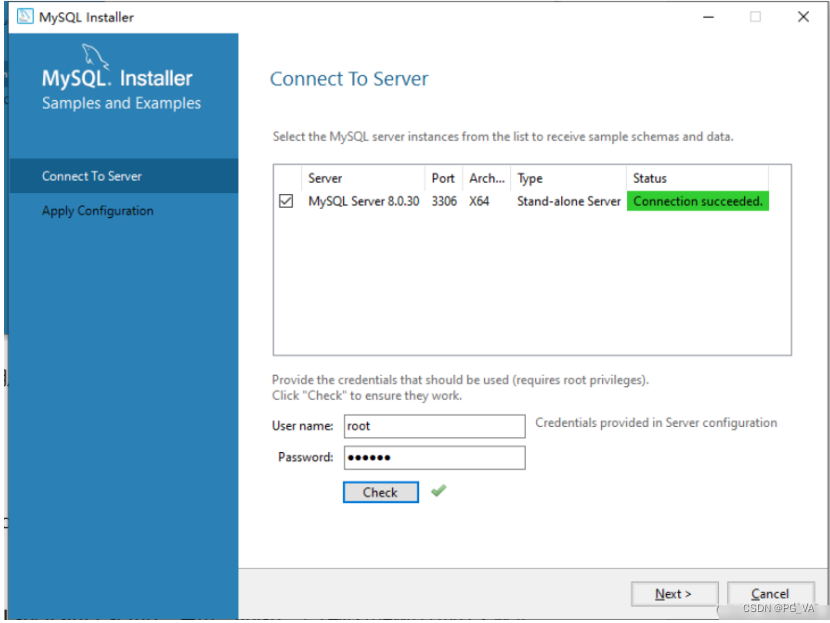Minimize the MySQL Installer window

708,17
